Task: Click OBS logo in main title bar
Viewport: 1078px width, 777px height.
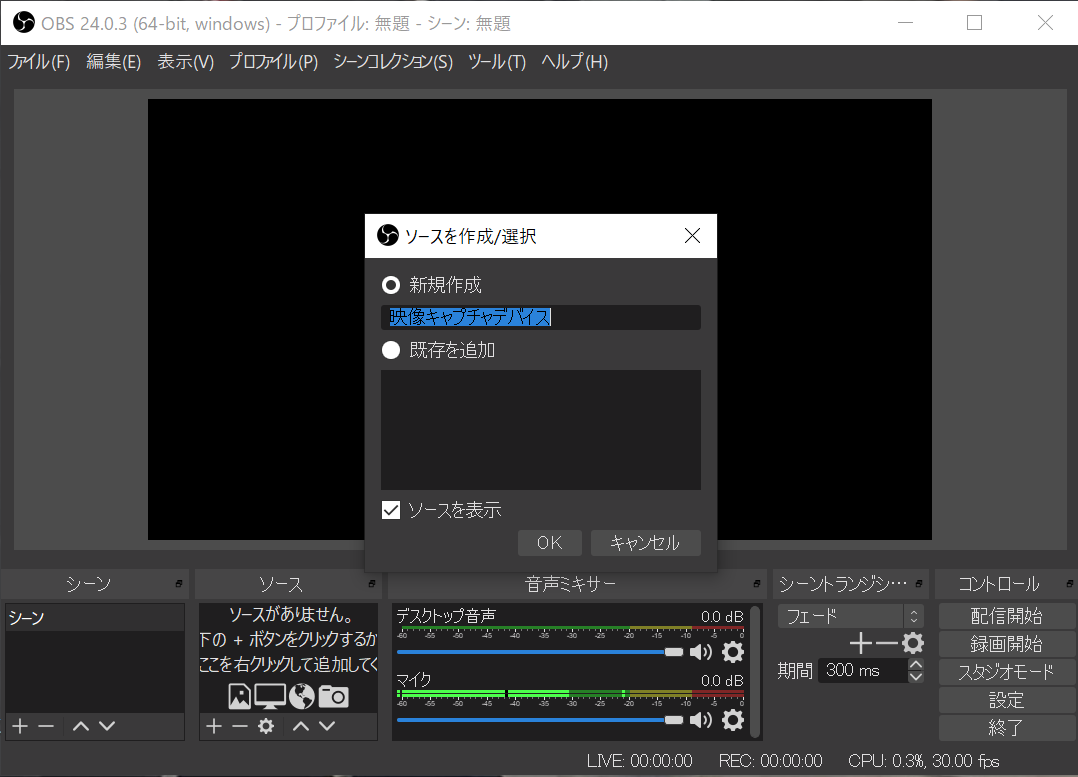Action: [24, 23]
